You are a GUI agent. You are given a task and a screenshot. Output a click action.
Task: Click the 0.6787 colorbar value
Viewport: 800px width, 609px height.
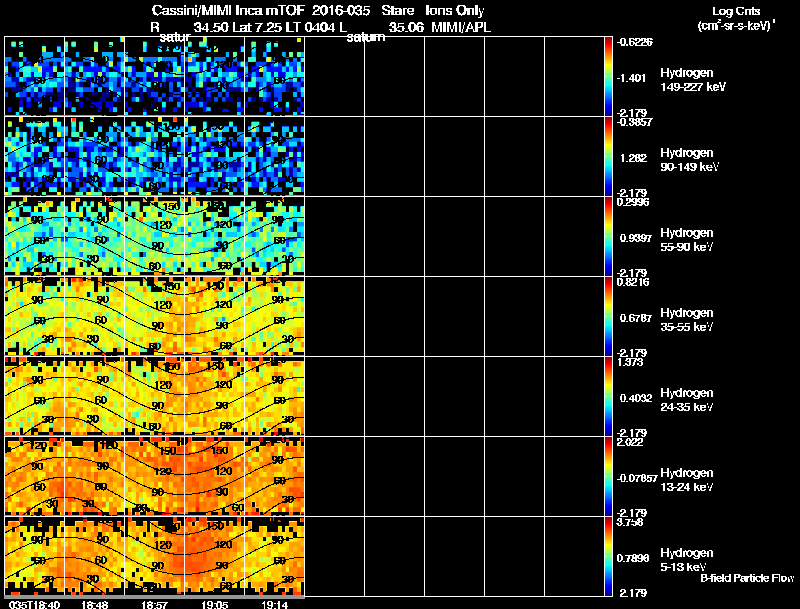point(635,318)
